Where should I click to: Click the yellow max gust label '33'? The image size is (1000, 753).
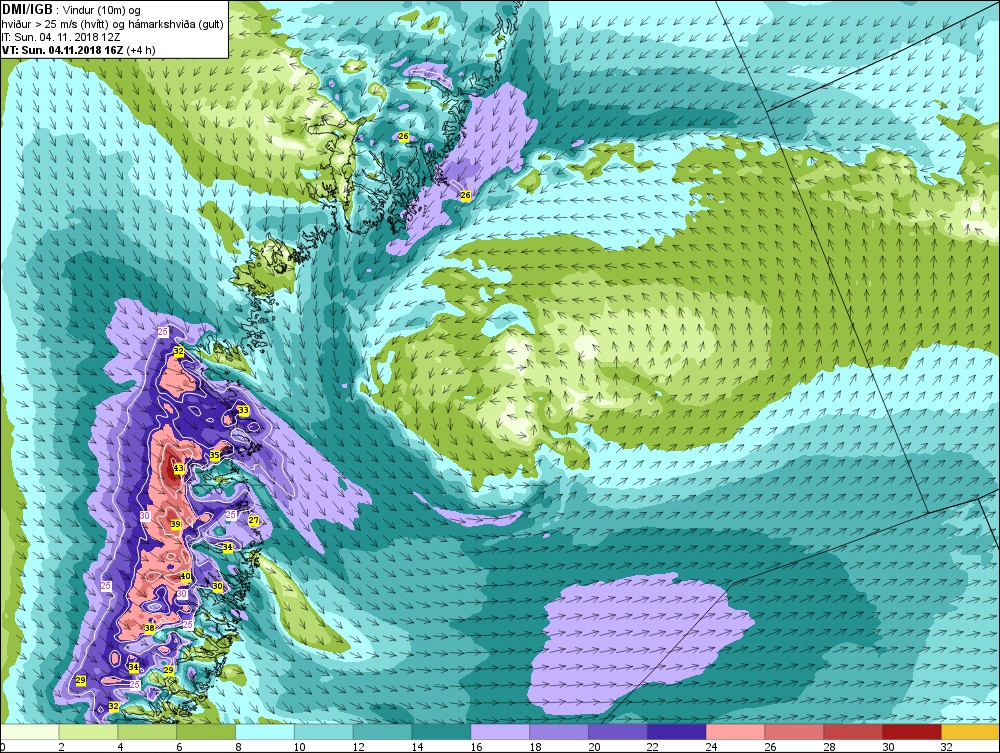[243, 411]
